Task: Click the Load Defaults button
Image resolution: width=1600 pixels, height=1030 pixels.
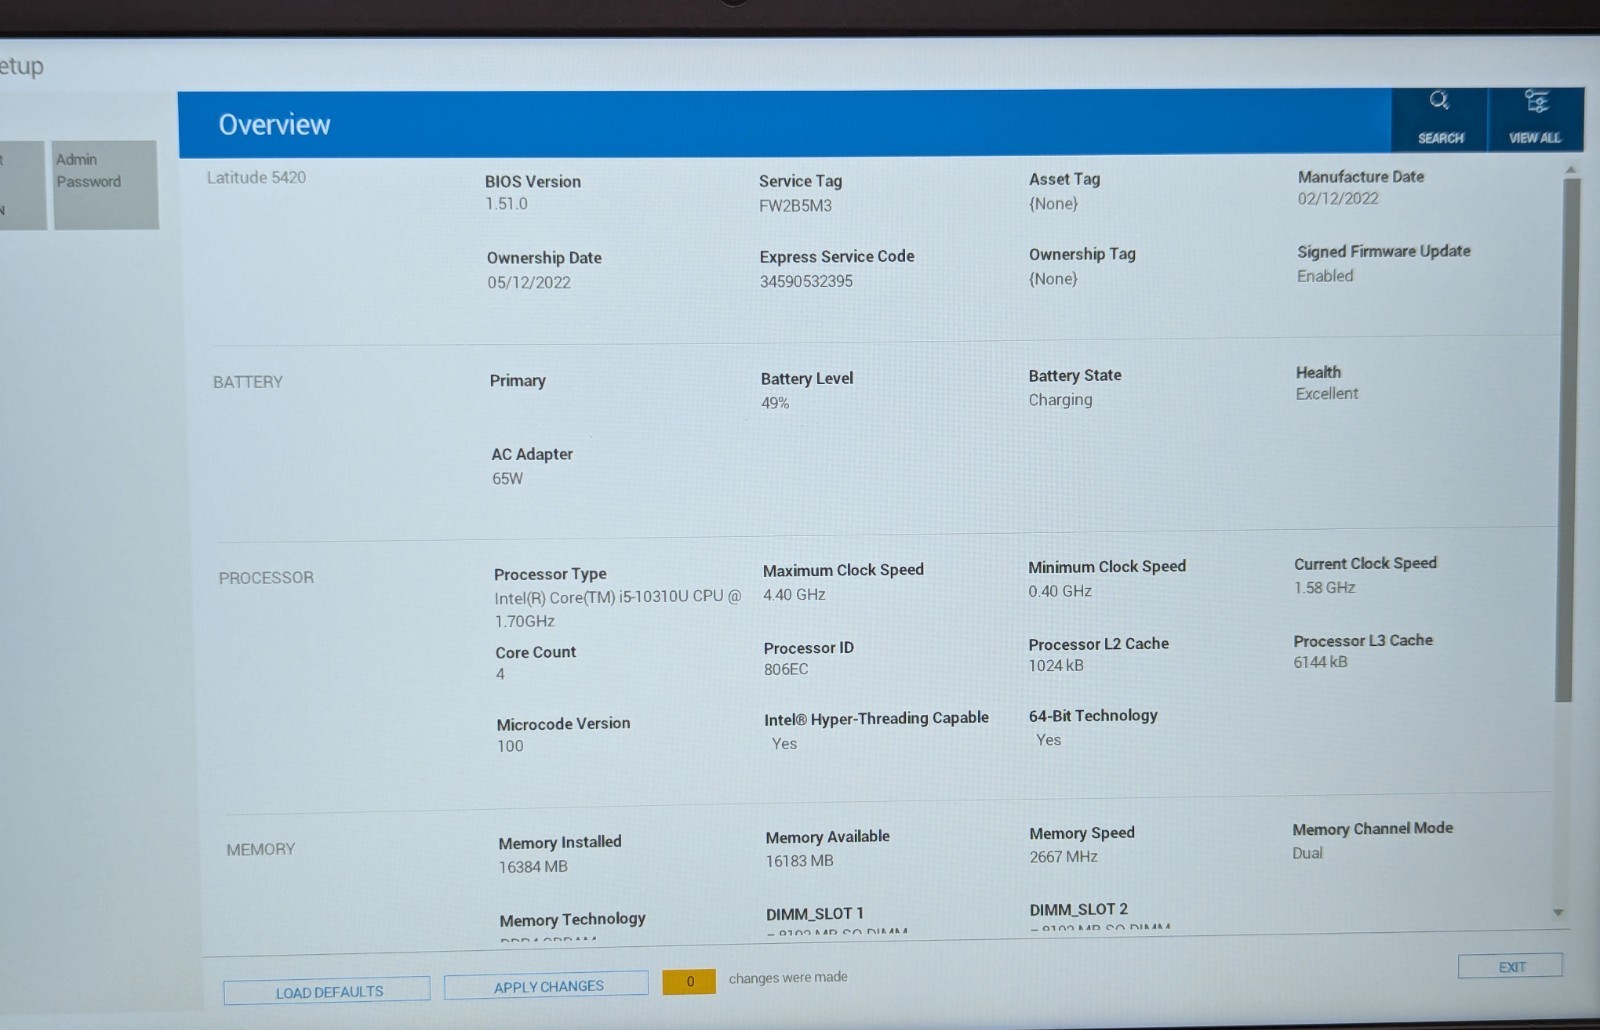Action: (327, 991)
